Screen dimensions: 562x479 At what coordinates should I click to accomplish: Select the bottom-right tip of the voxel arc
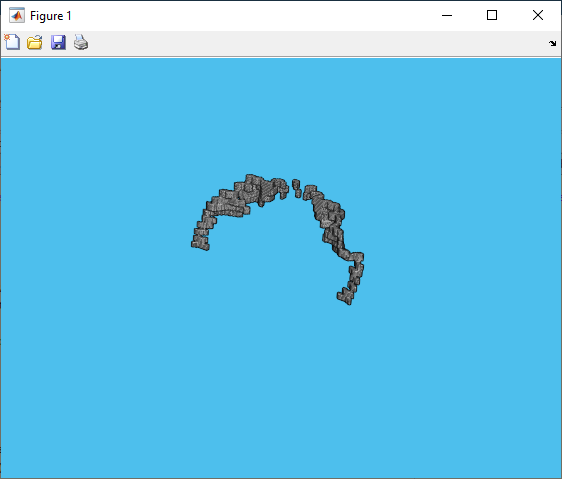(346, 297)
